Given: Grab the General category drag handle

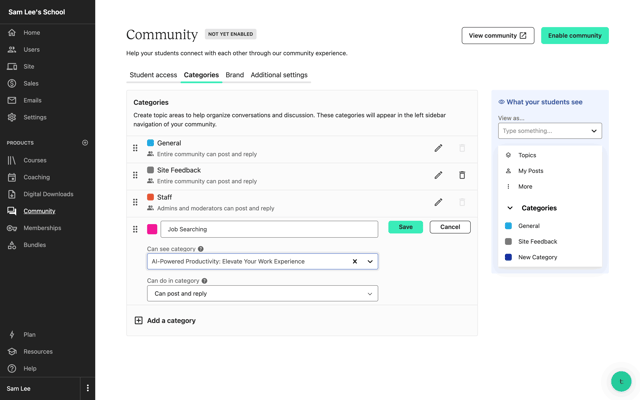Looking at the screenshot, I should point(135,148).
